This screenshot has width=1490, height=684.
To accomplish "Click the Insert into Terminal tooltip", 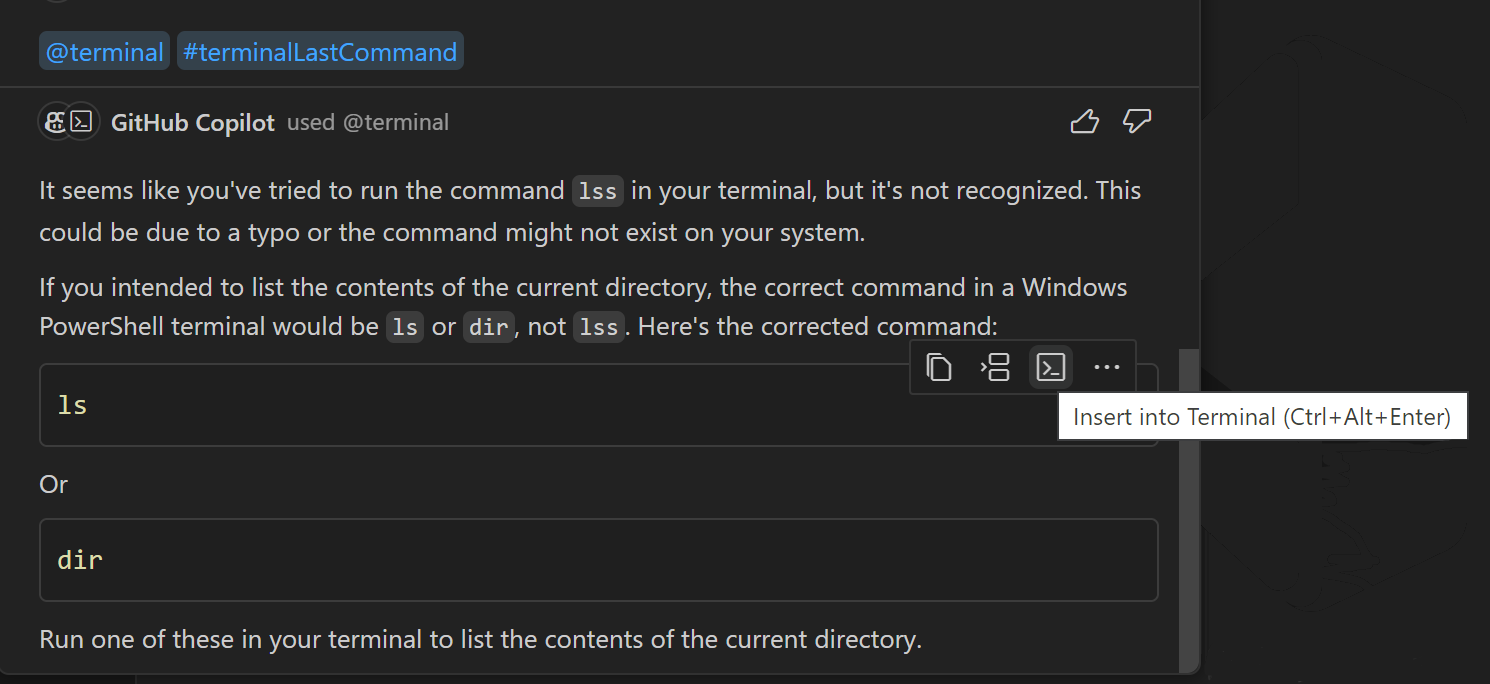I will tap(1262, 416).
